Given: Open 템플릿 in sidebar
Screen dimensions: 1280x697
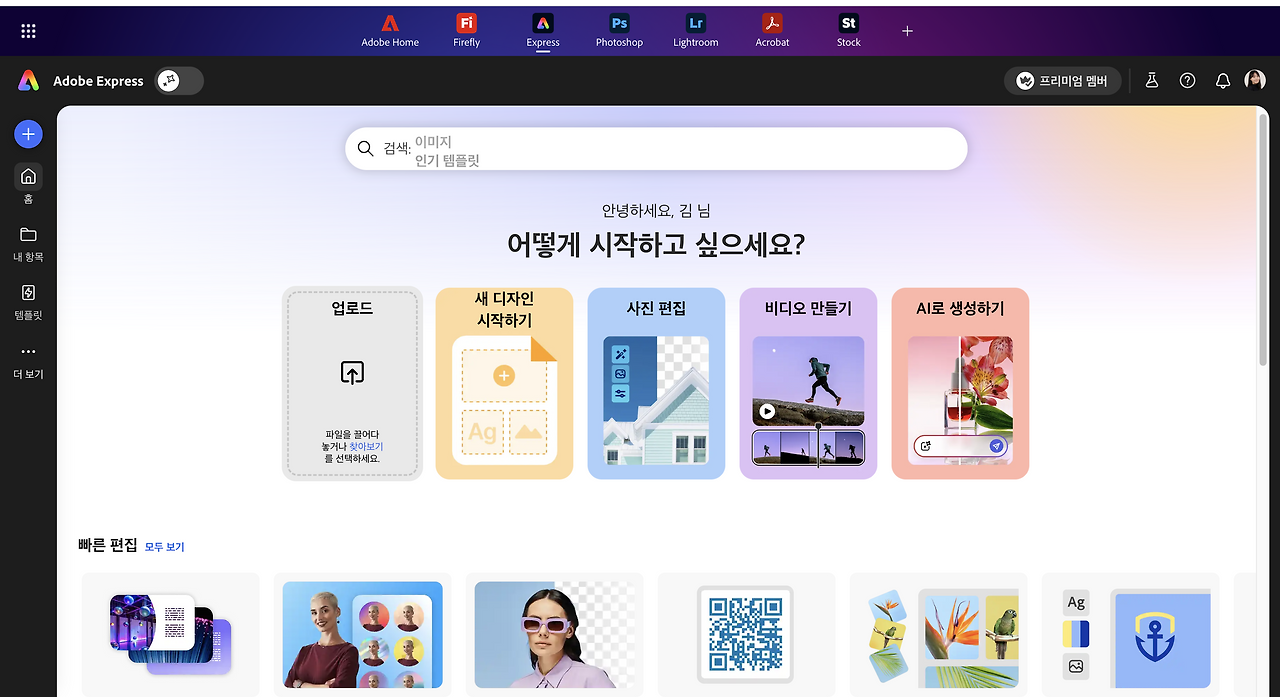Looking at the screenshot, I should (28, 301).
